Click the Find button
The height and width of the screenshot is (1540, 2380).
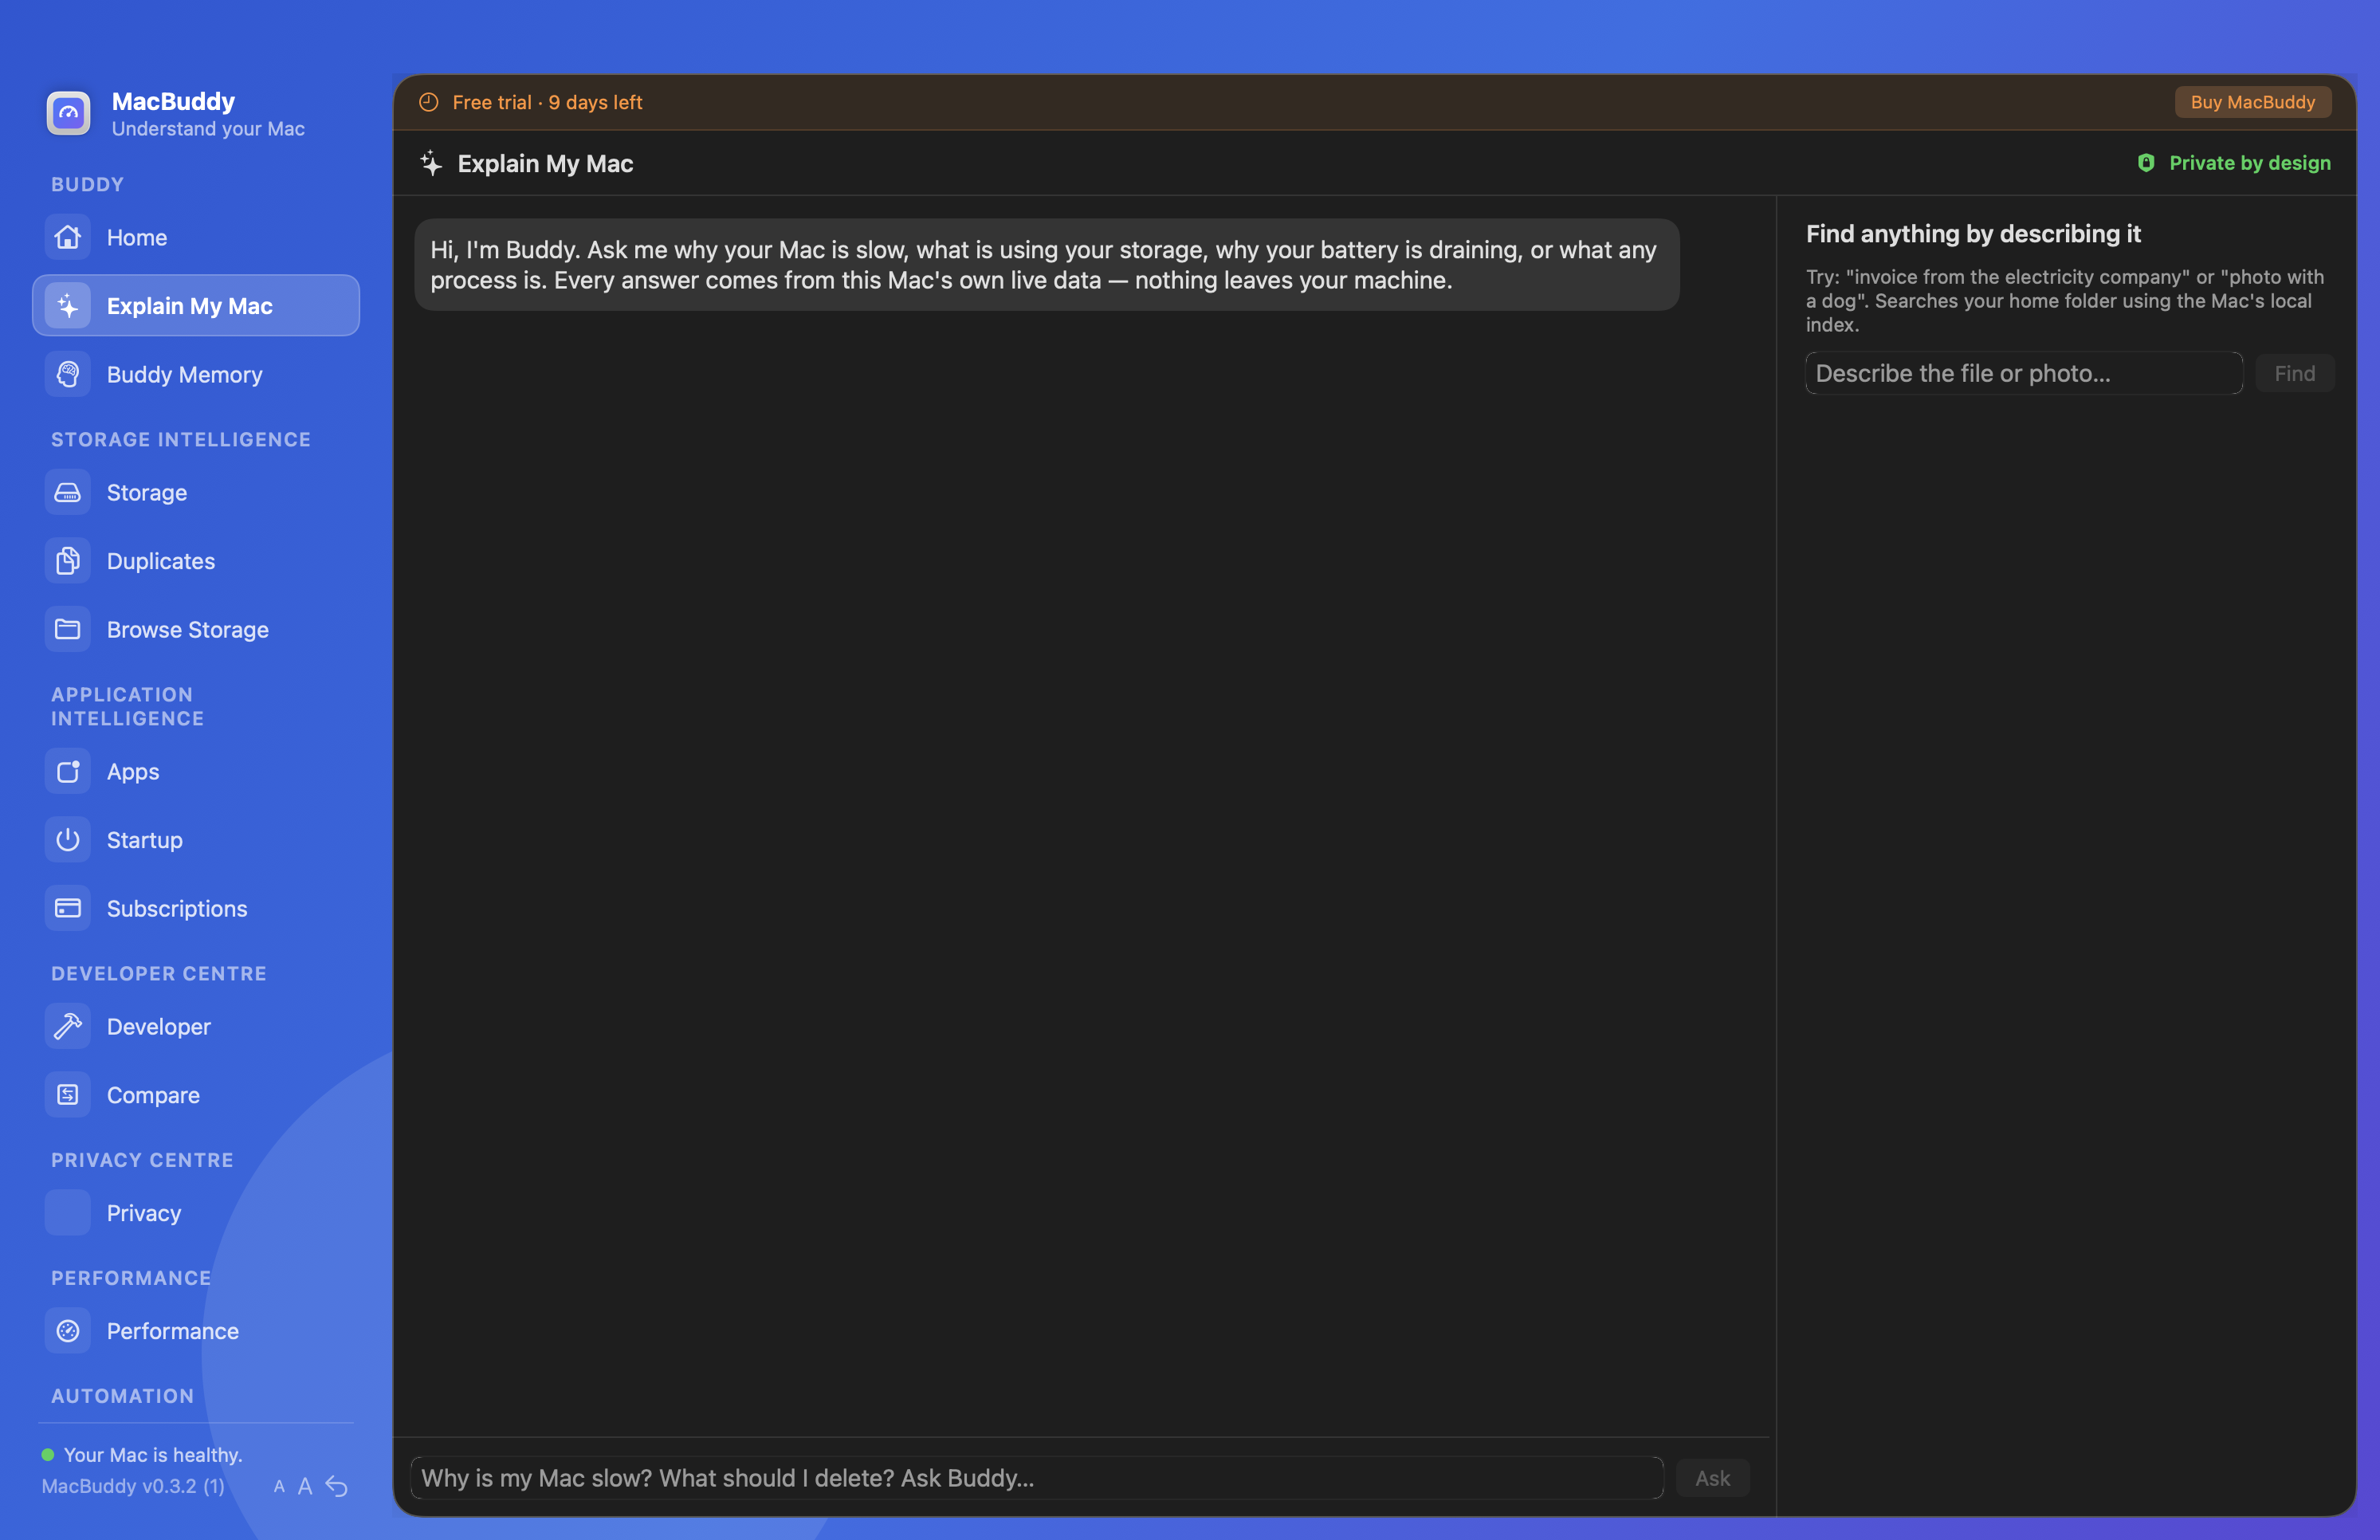2295,373
